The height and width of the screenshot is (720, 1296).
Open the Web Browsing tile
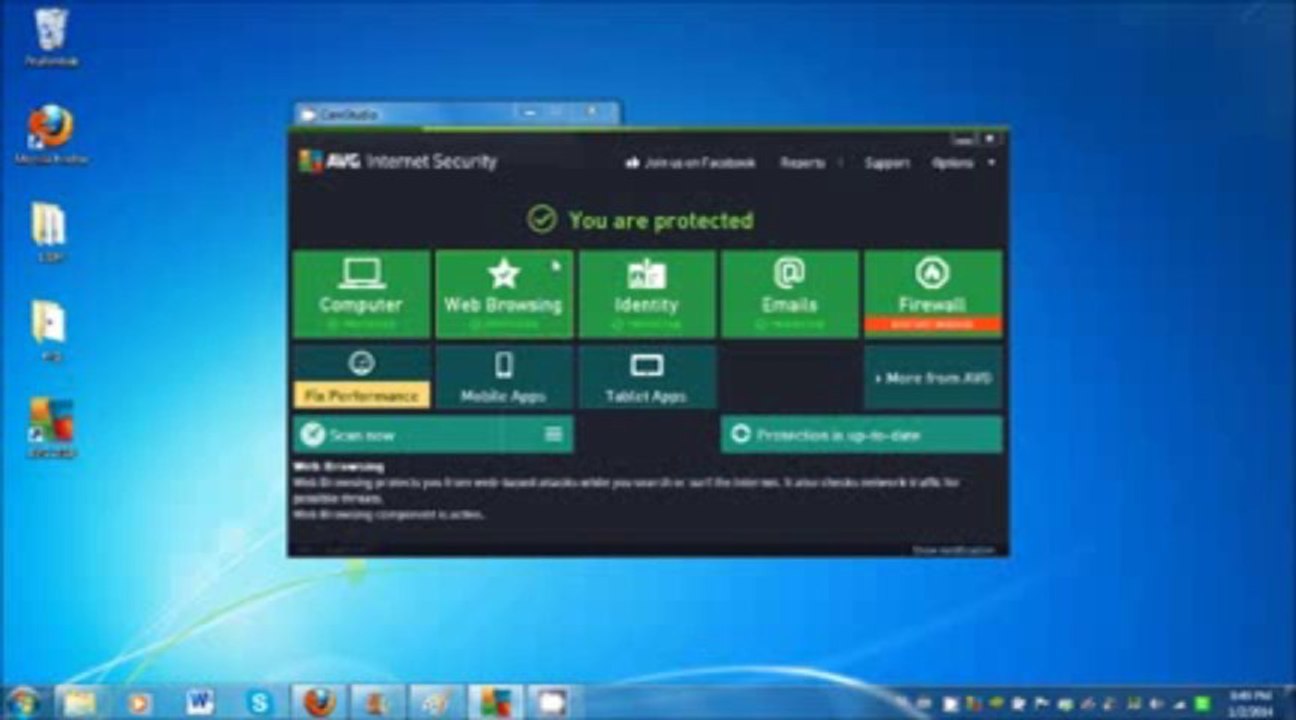pyautogui.click(x=504, y=294)
